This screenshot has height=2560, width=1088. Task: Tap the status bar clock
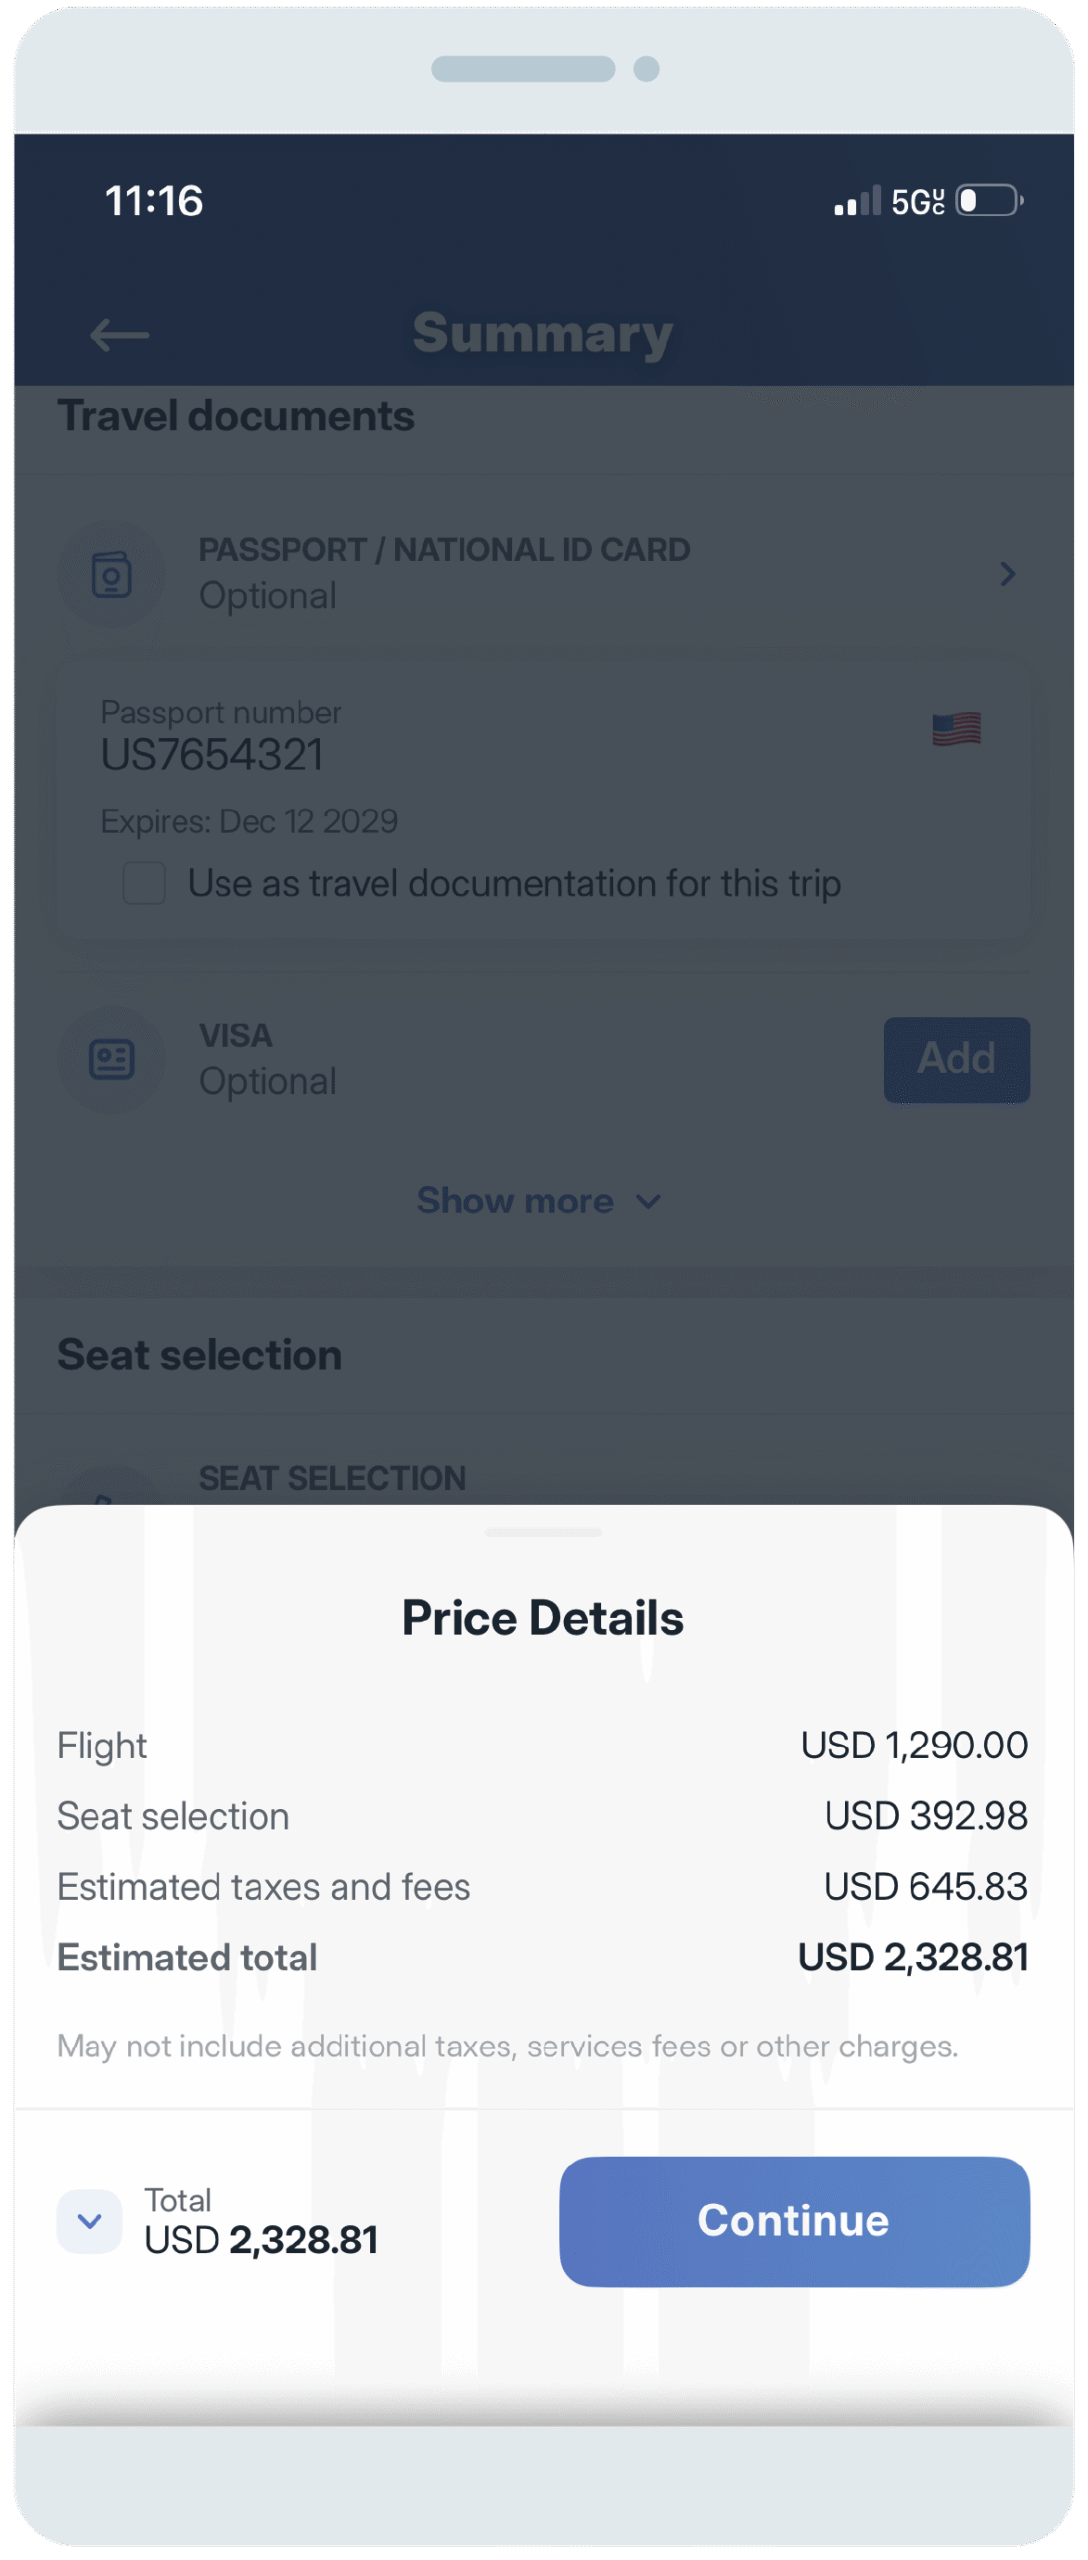154,201
